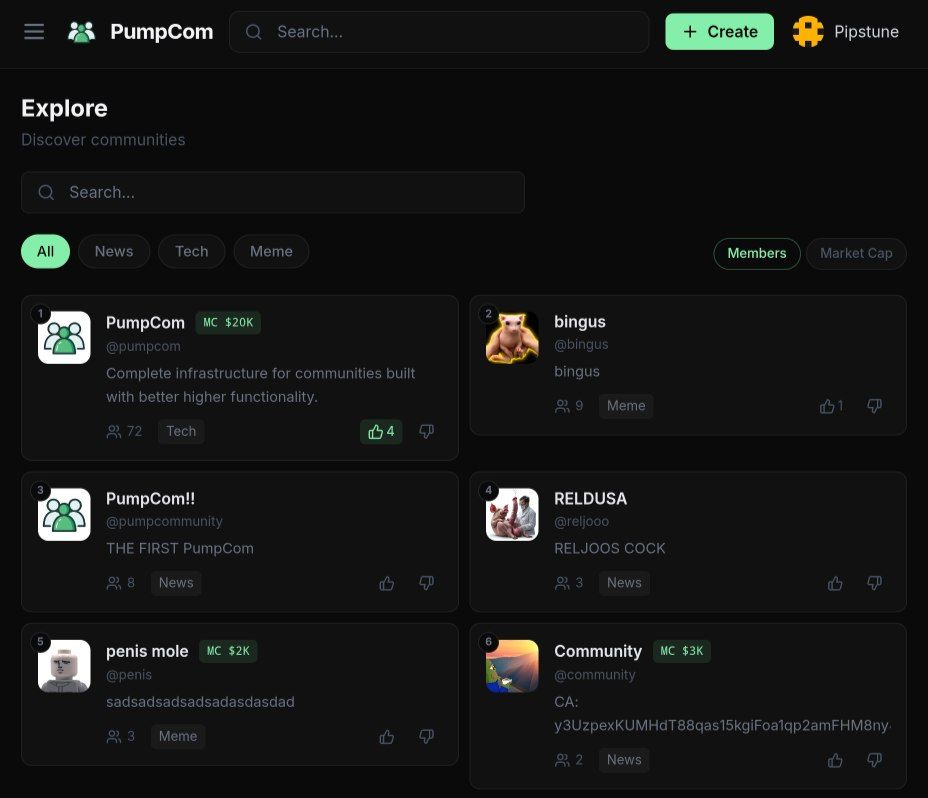
Task: Thumbs up the Community card
Action: pos(834,760)
